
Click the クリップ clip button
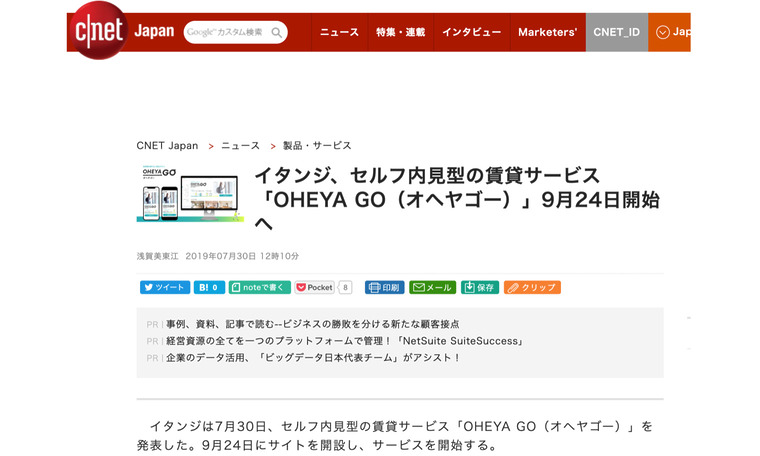531,287
